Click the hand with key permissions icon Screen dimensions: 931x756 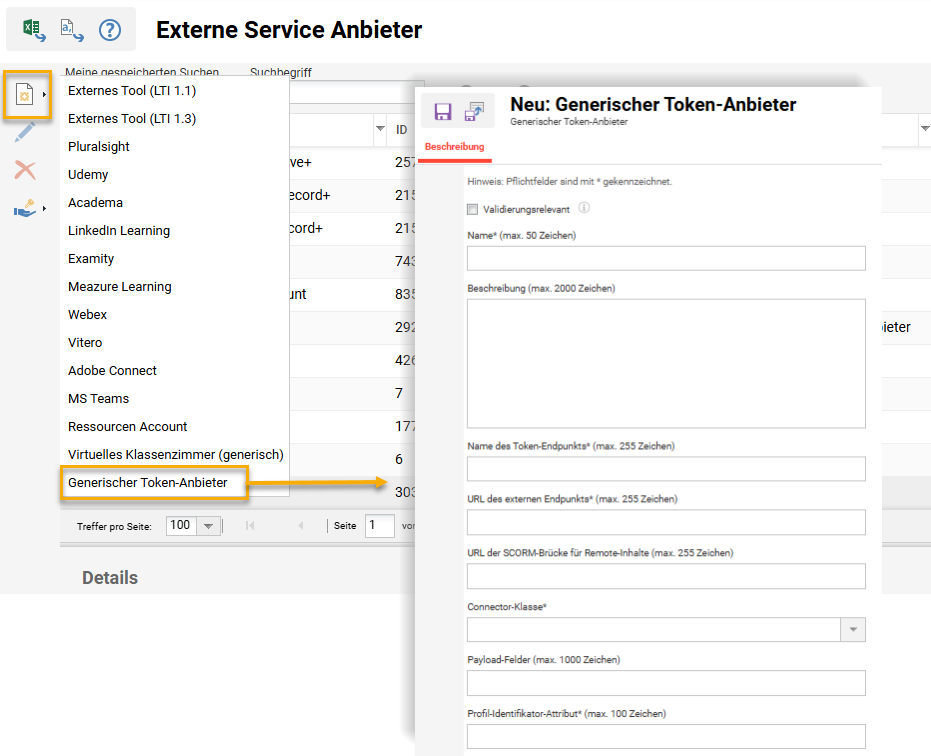pos(25,208)
